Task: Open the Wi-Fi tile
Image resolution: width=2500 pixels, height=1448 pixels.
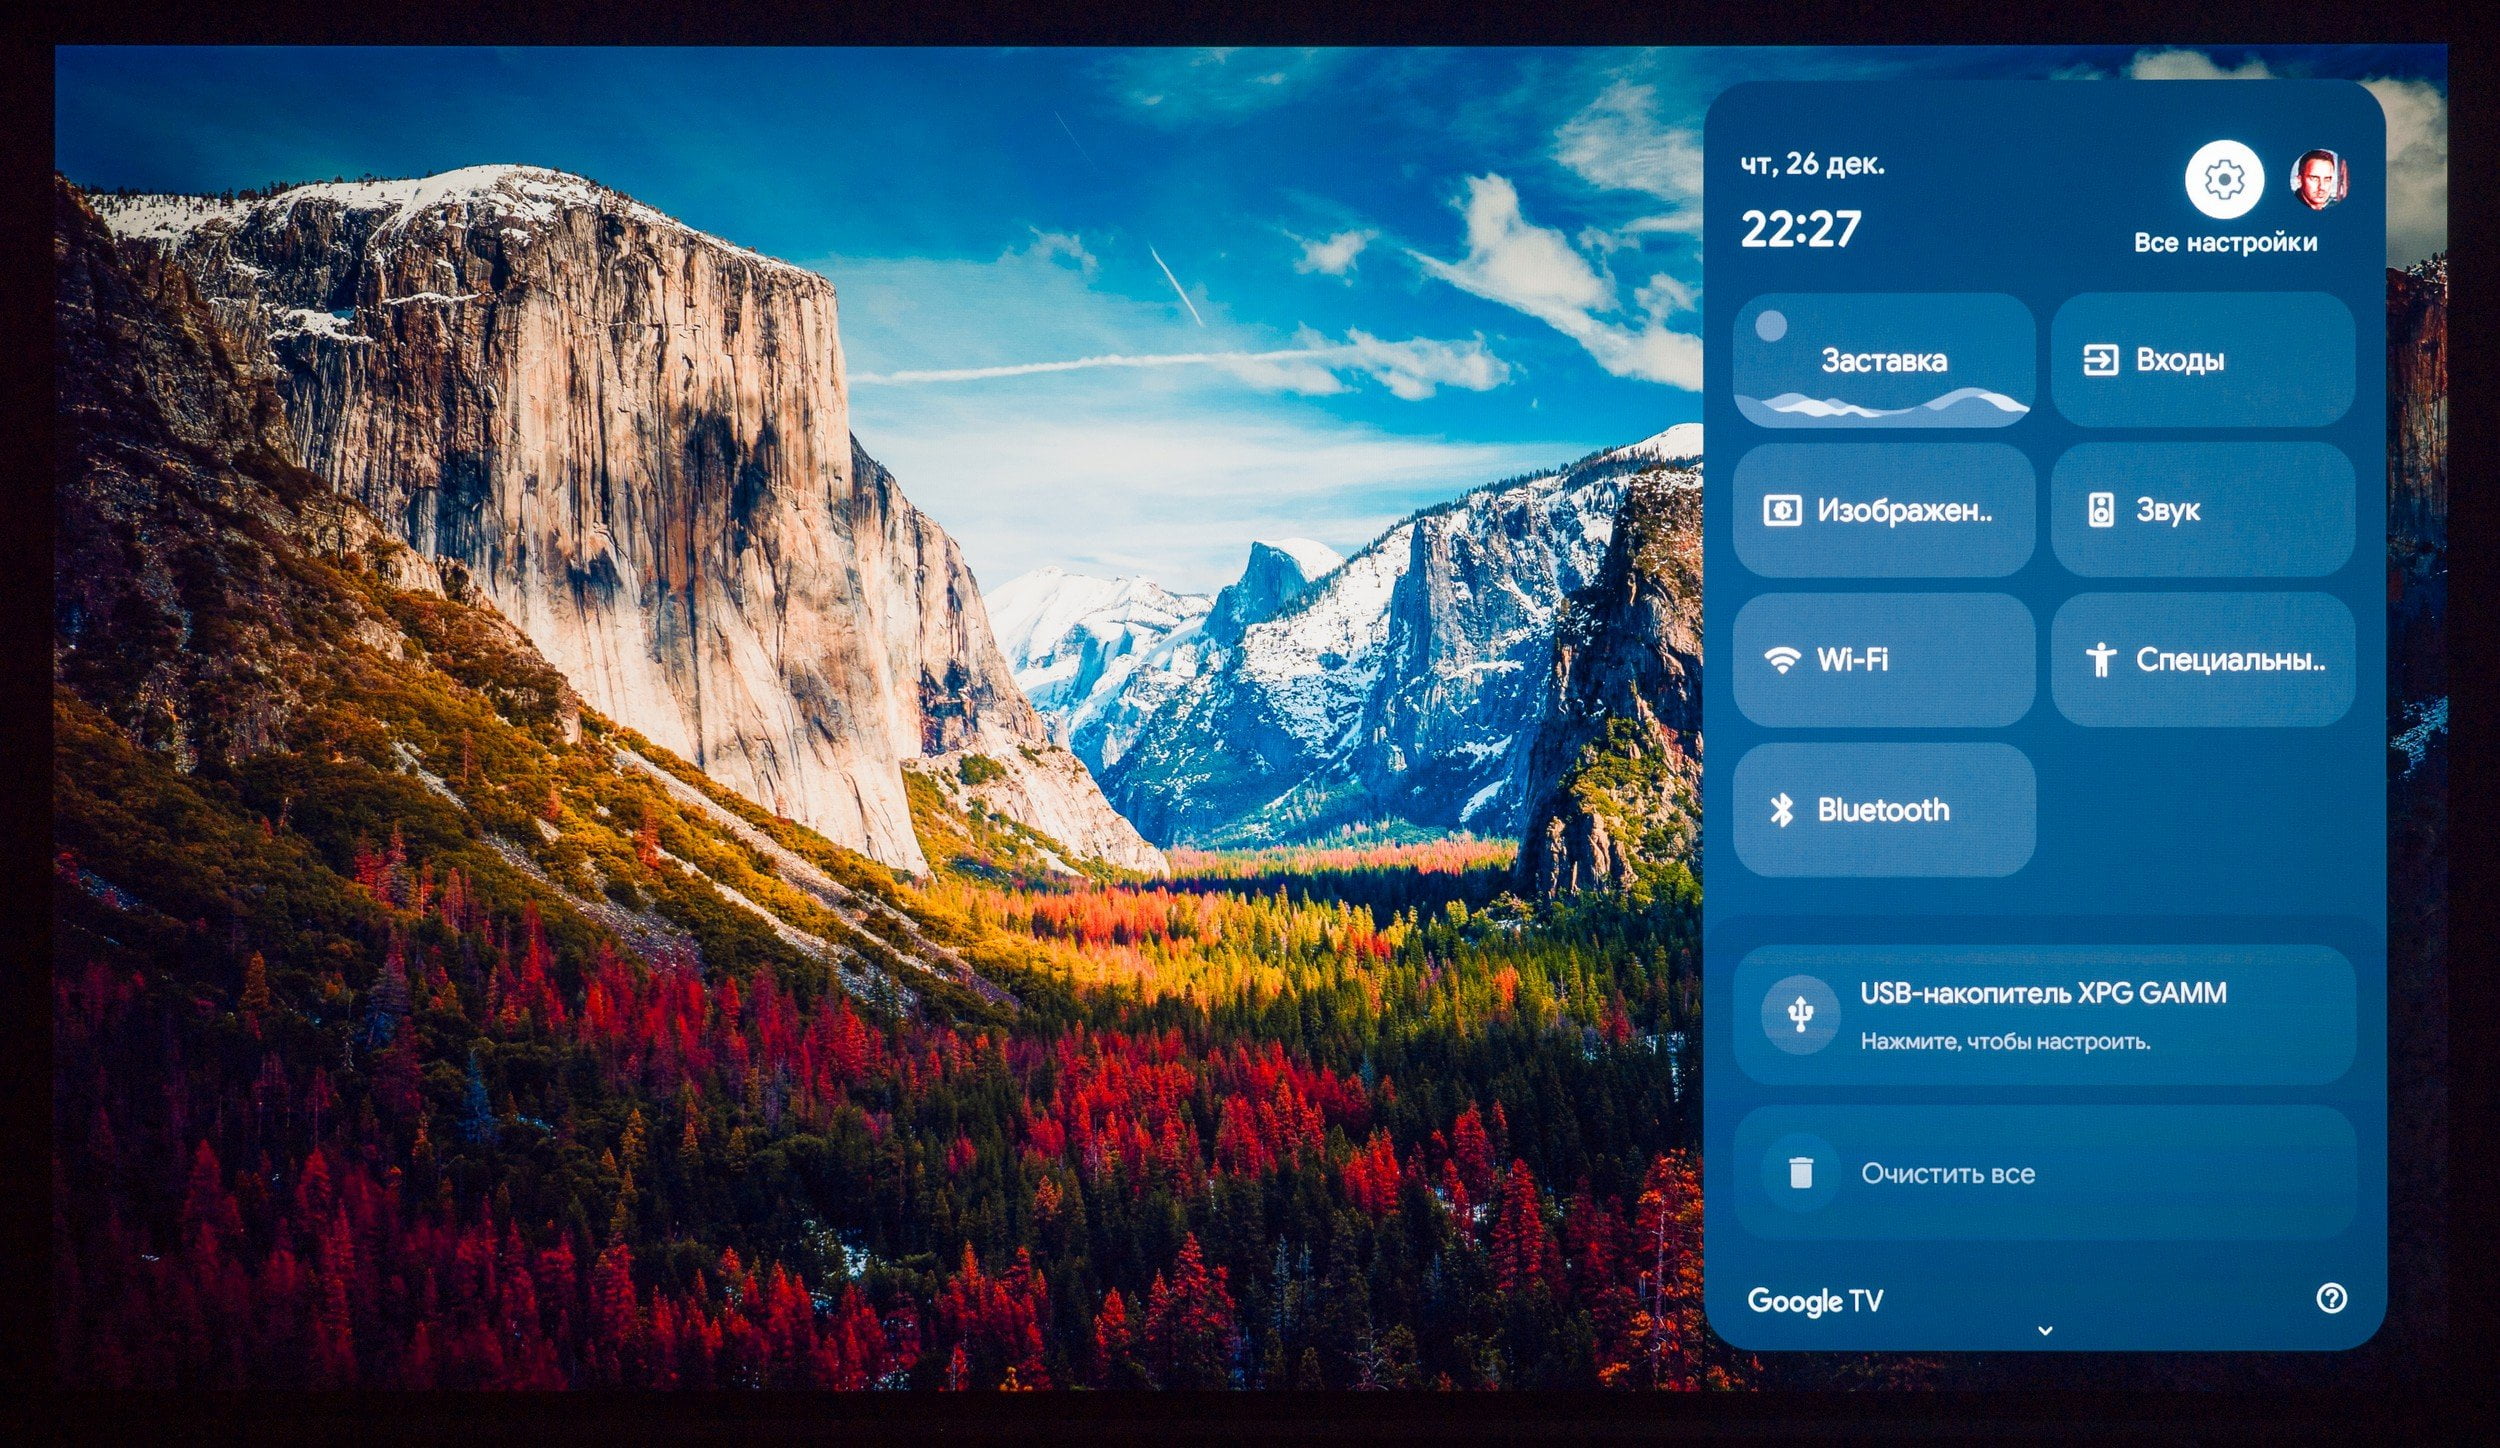Action: 1884,660
